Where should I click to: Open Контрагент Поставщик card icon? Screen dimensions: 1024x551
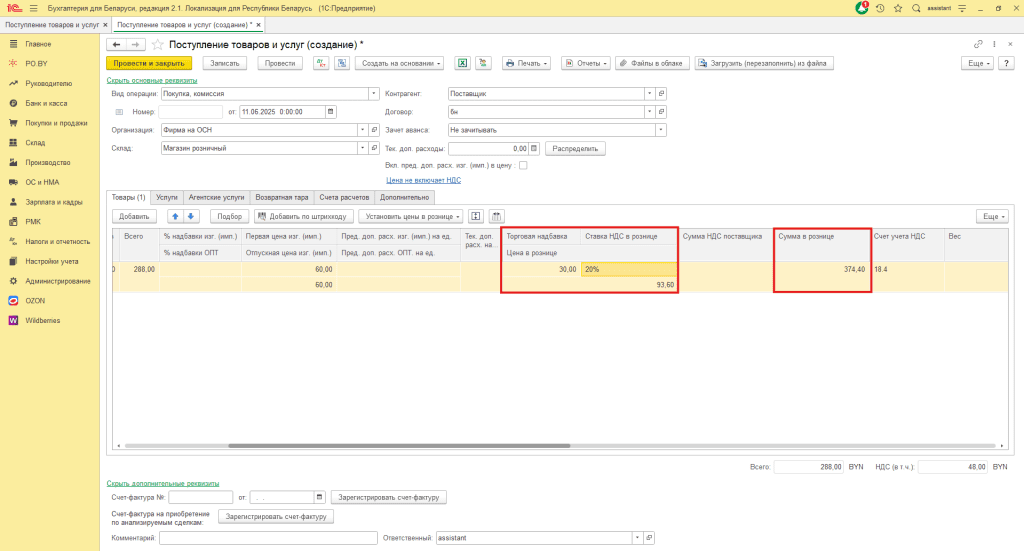click(661, 94)
